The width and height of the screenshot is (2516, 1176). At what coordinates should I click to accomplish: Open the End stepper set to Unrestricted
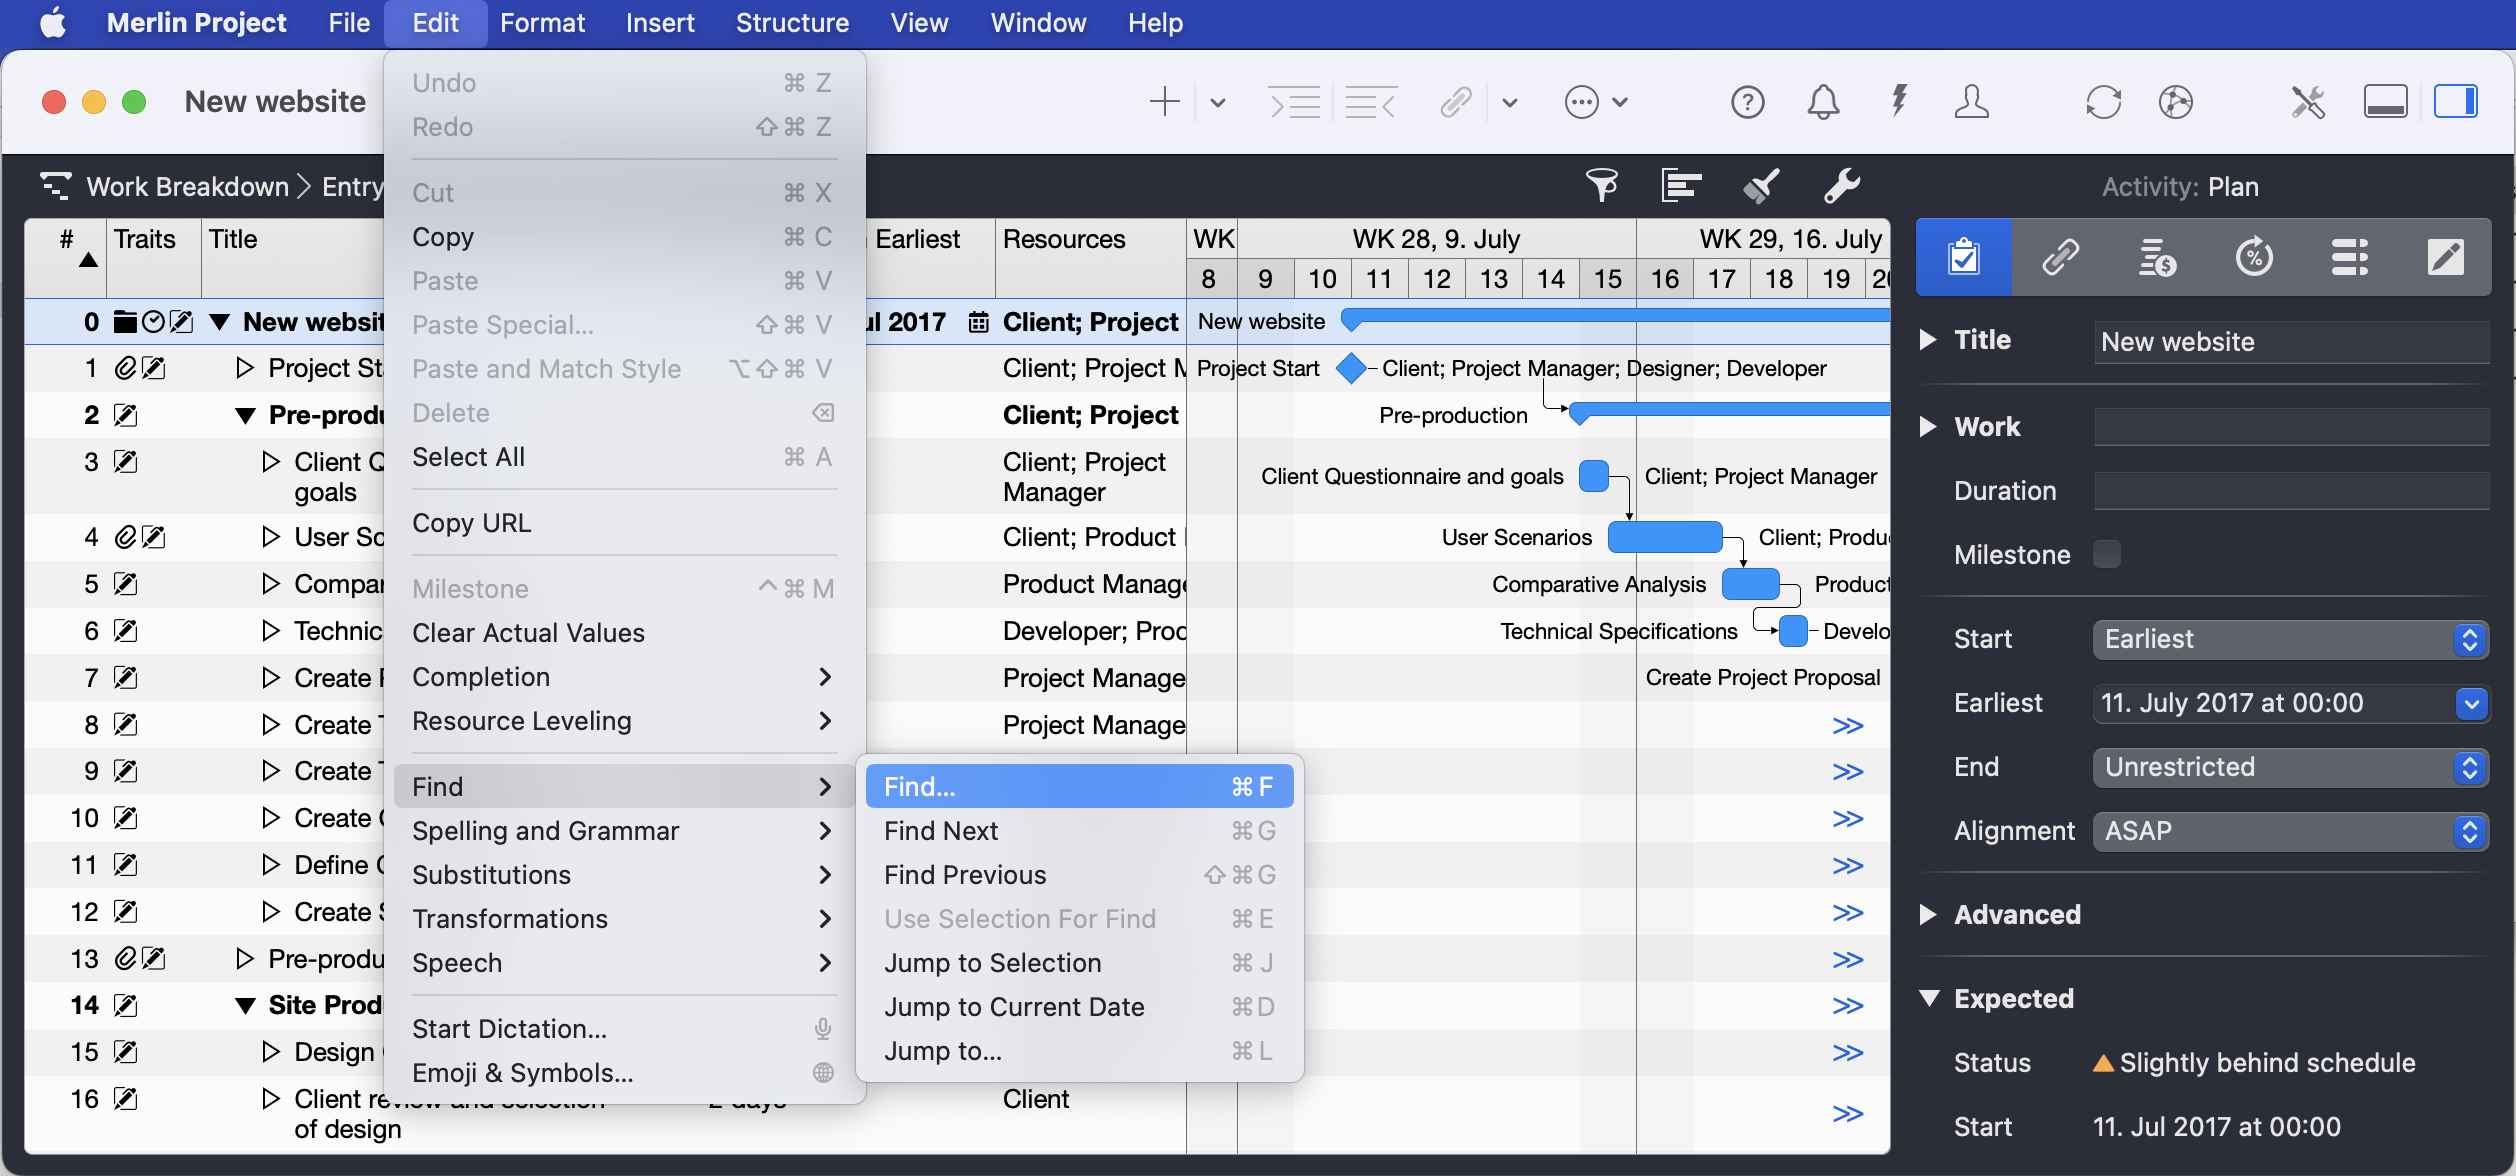pos(2472,766)
